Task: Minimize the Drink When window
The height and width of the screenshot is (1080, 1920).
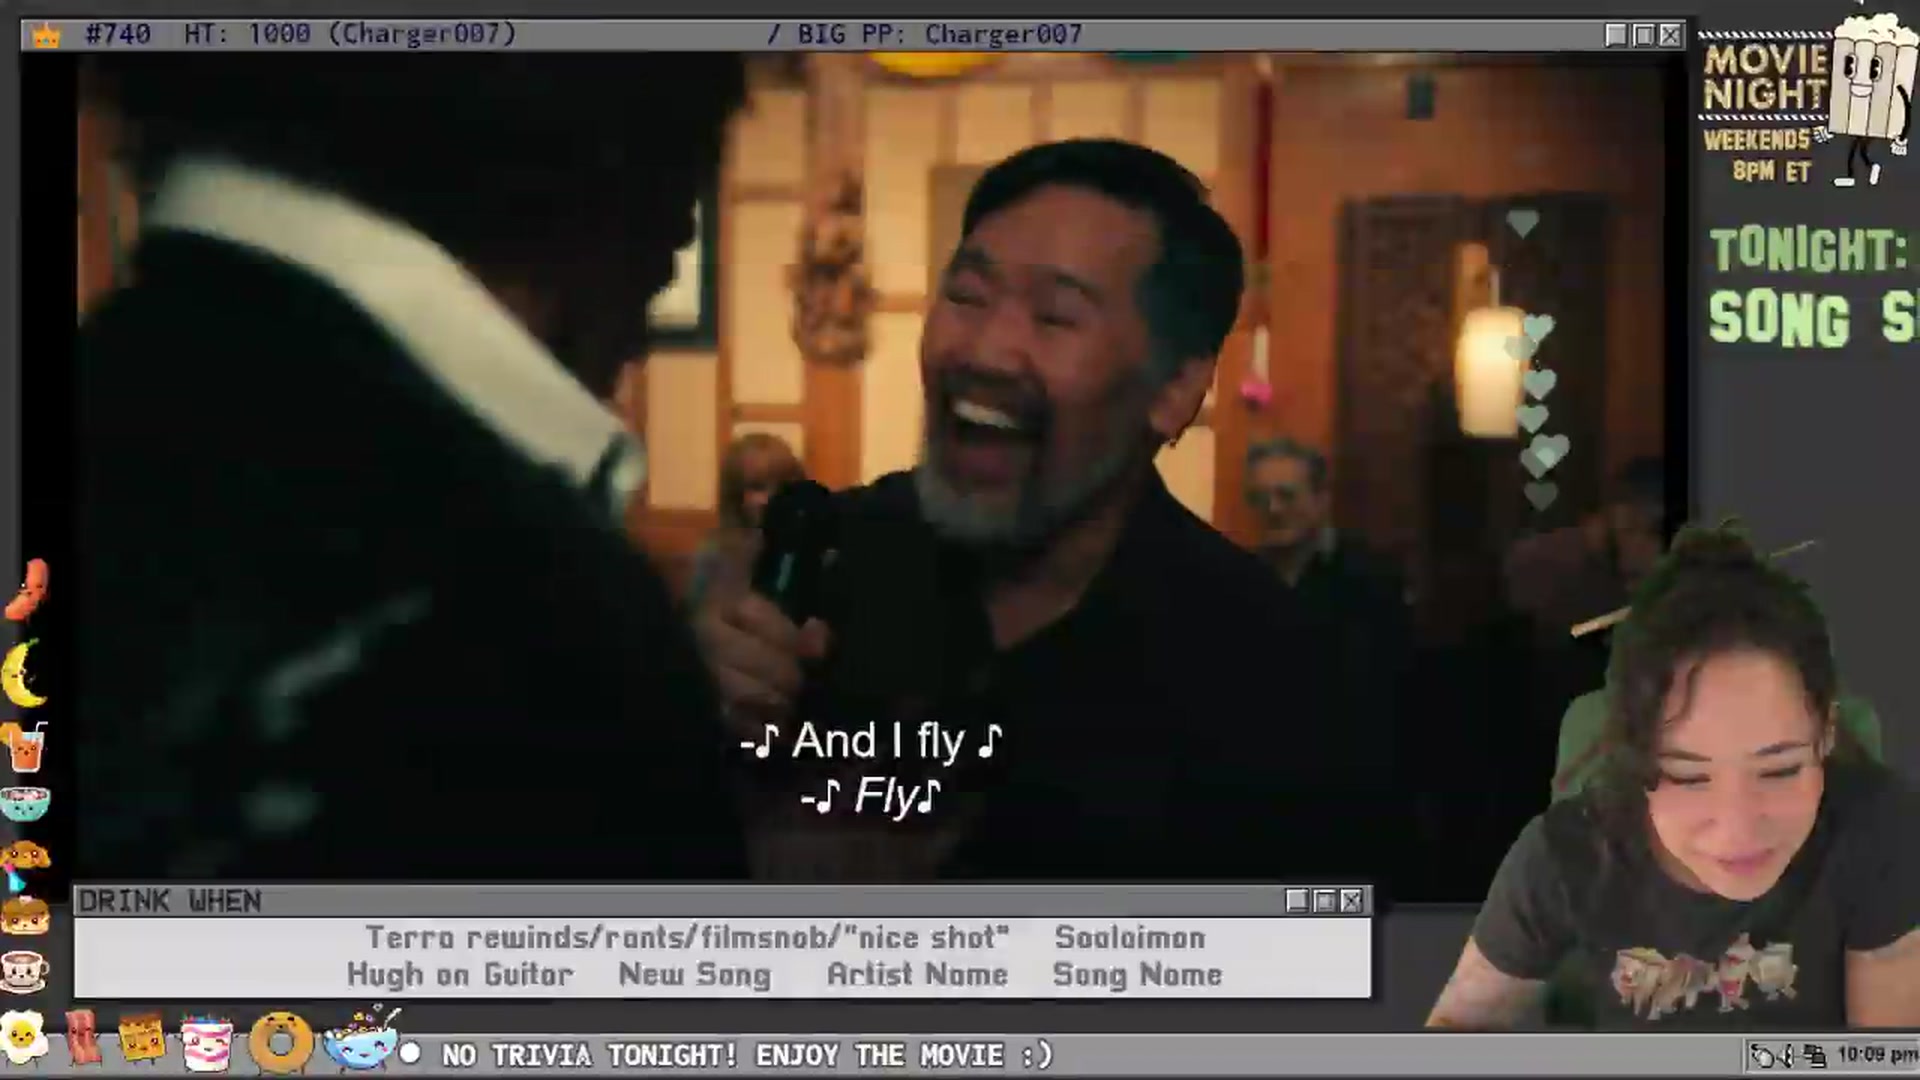Action: coord(1297,901)
